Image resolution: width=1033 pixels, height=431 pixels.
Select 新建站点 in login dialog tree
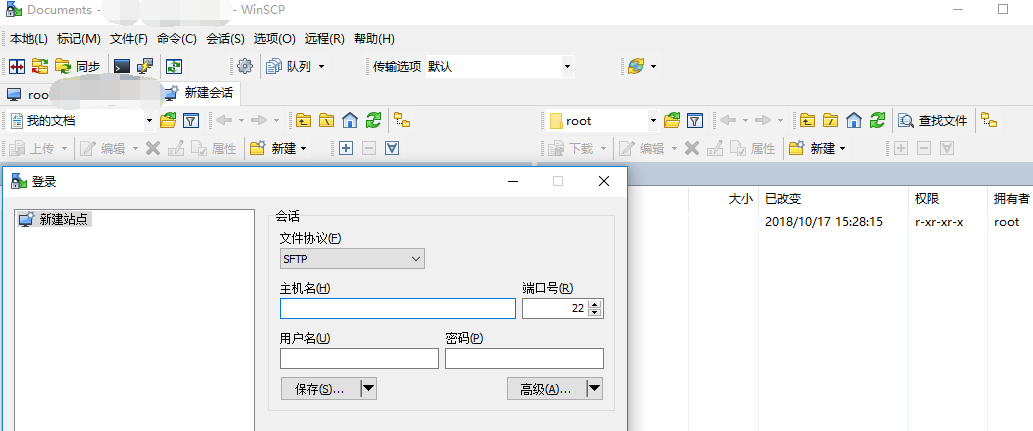pos(55,219)
